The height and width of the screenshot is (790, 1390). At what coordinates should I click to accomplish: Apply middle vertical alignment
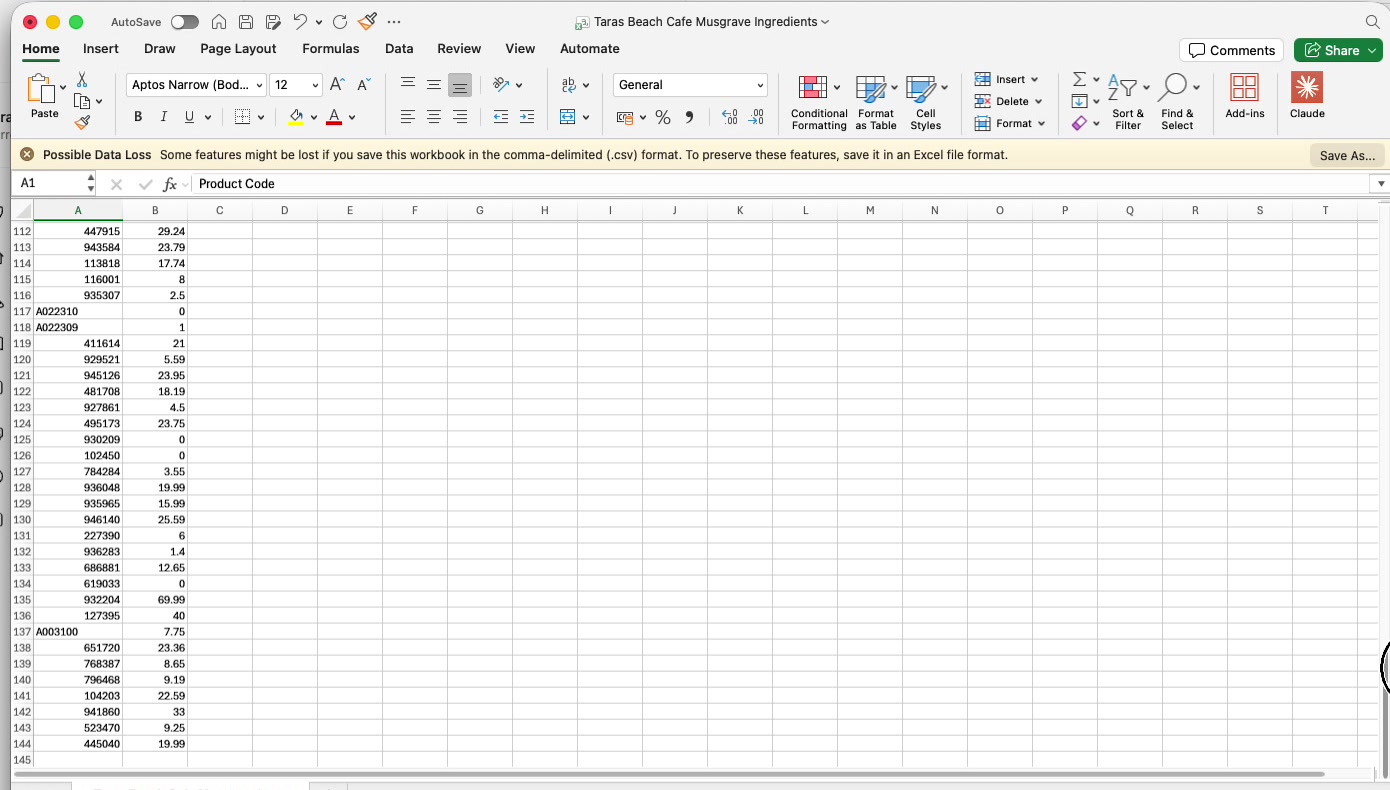click(434, 85)
